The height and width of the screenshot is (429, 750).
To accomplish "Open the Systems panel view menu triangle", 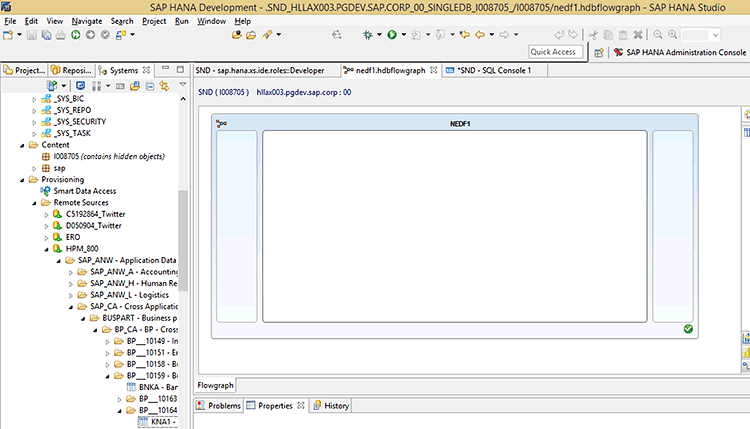I will [183, 85].
